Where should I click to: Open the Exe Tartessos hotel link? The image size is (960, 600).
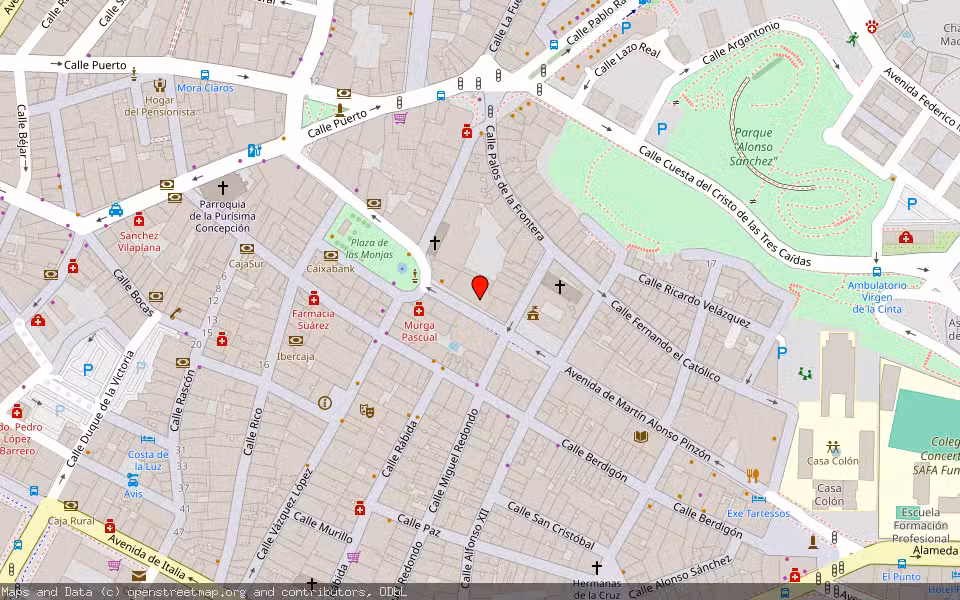click(758, 514)
